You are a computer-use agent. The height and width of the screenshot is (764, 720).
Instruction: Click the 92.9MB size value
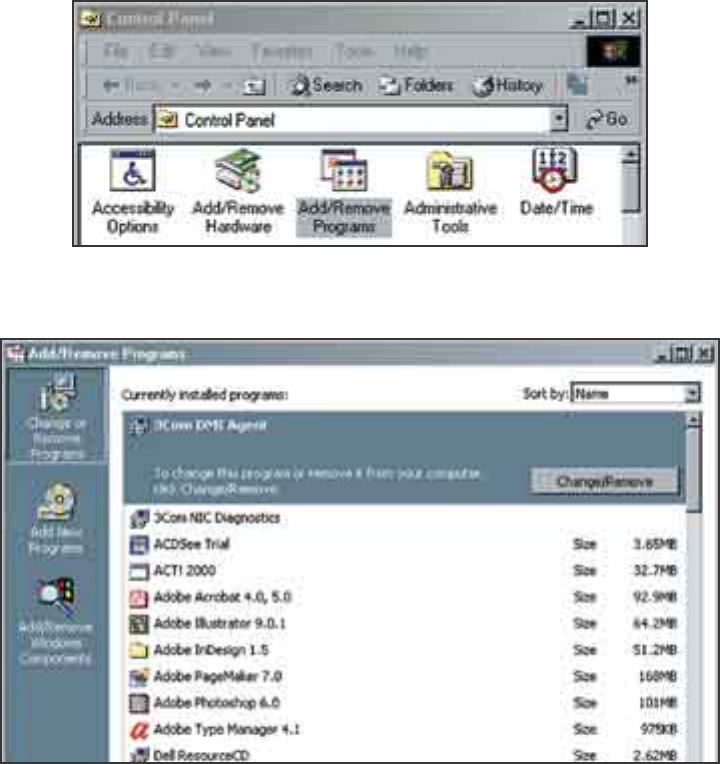[655, 597]
